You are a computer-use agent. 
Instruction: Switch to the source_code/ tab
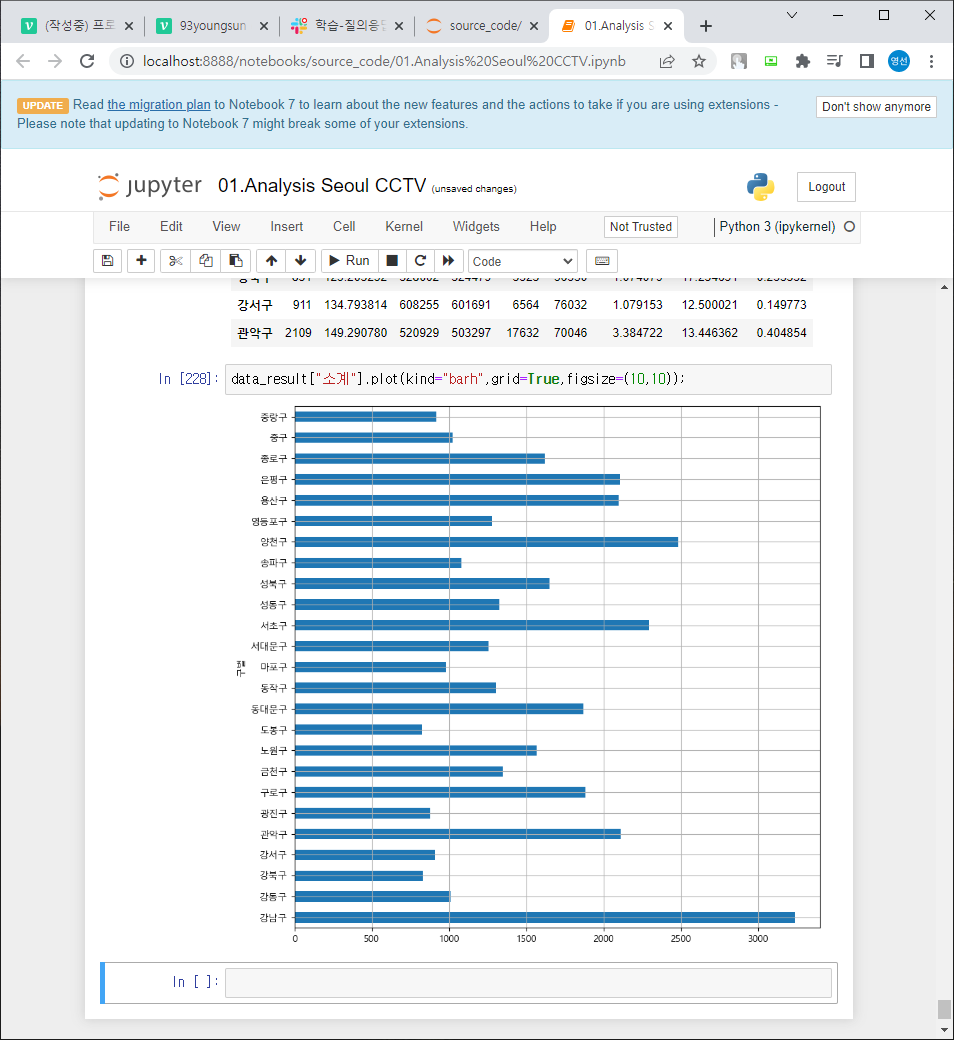[x=484, y=26]
